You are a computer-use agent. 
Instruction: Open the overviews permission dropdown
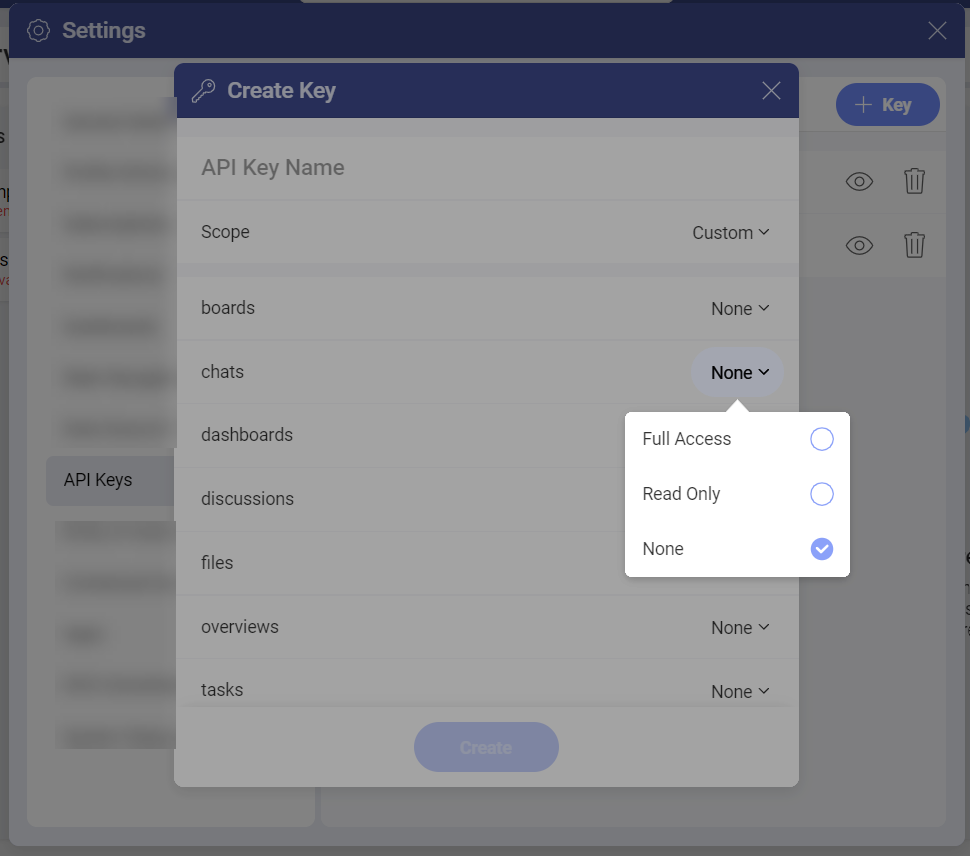click(x=740, y=628)
